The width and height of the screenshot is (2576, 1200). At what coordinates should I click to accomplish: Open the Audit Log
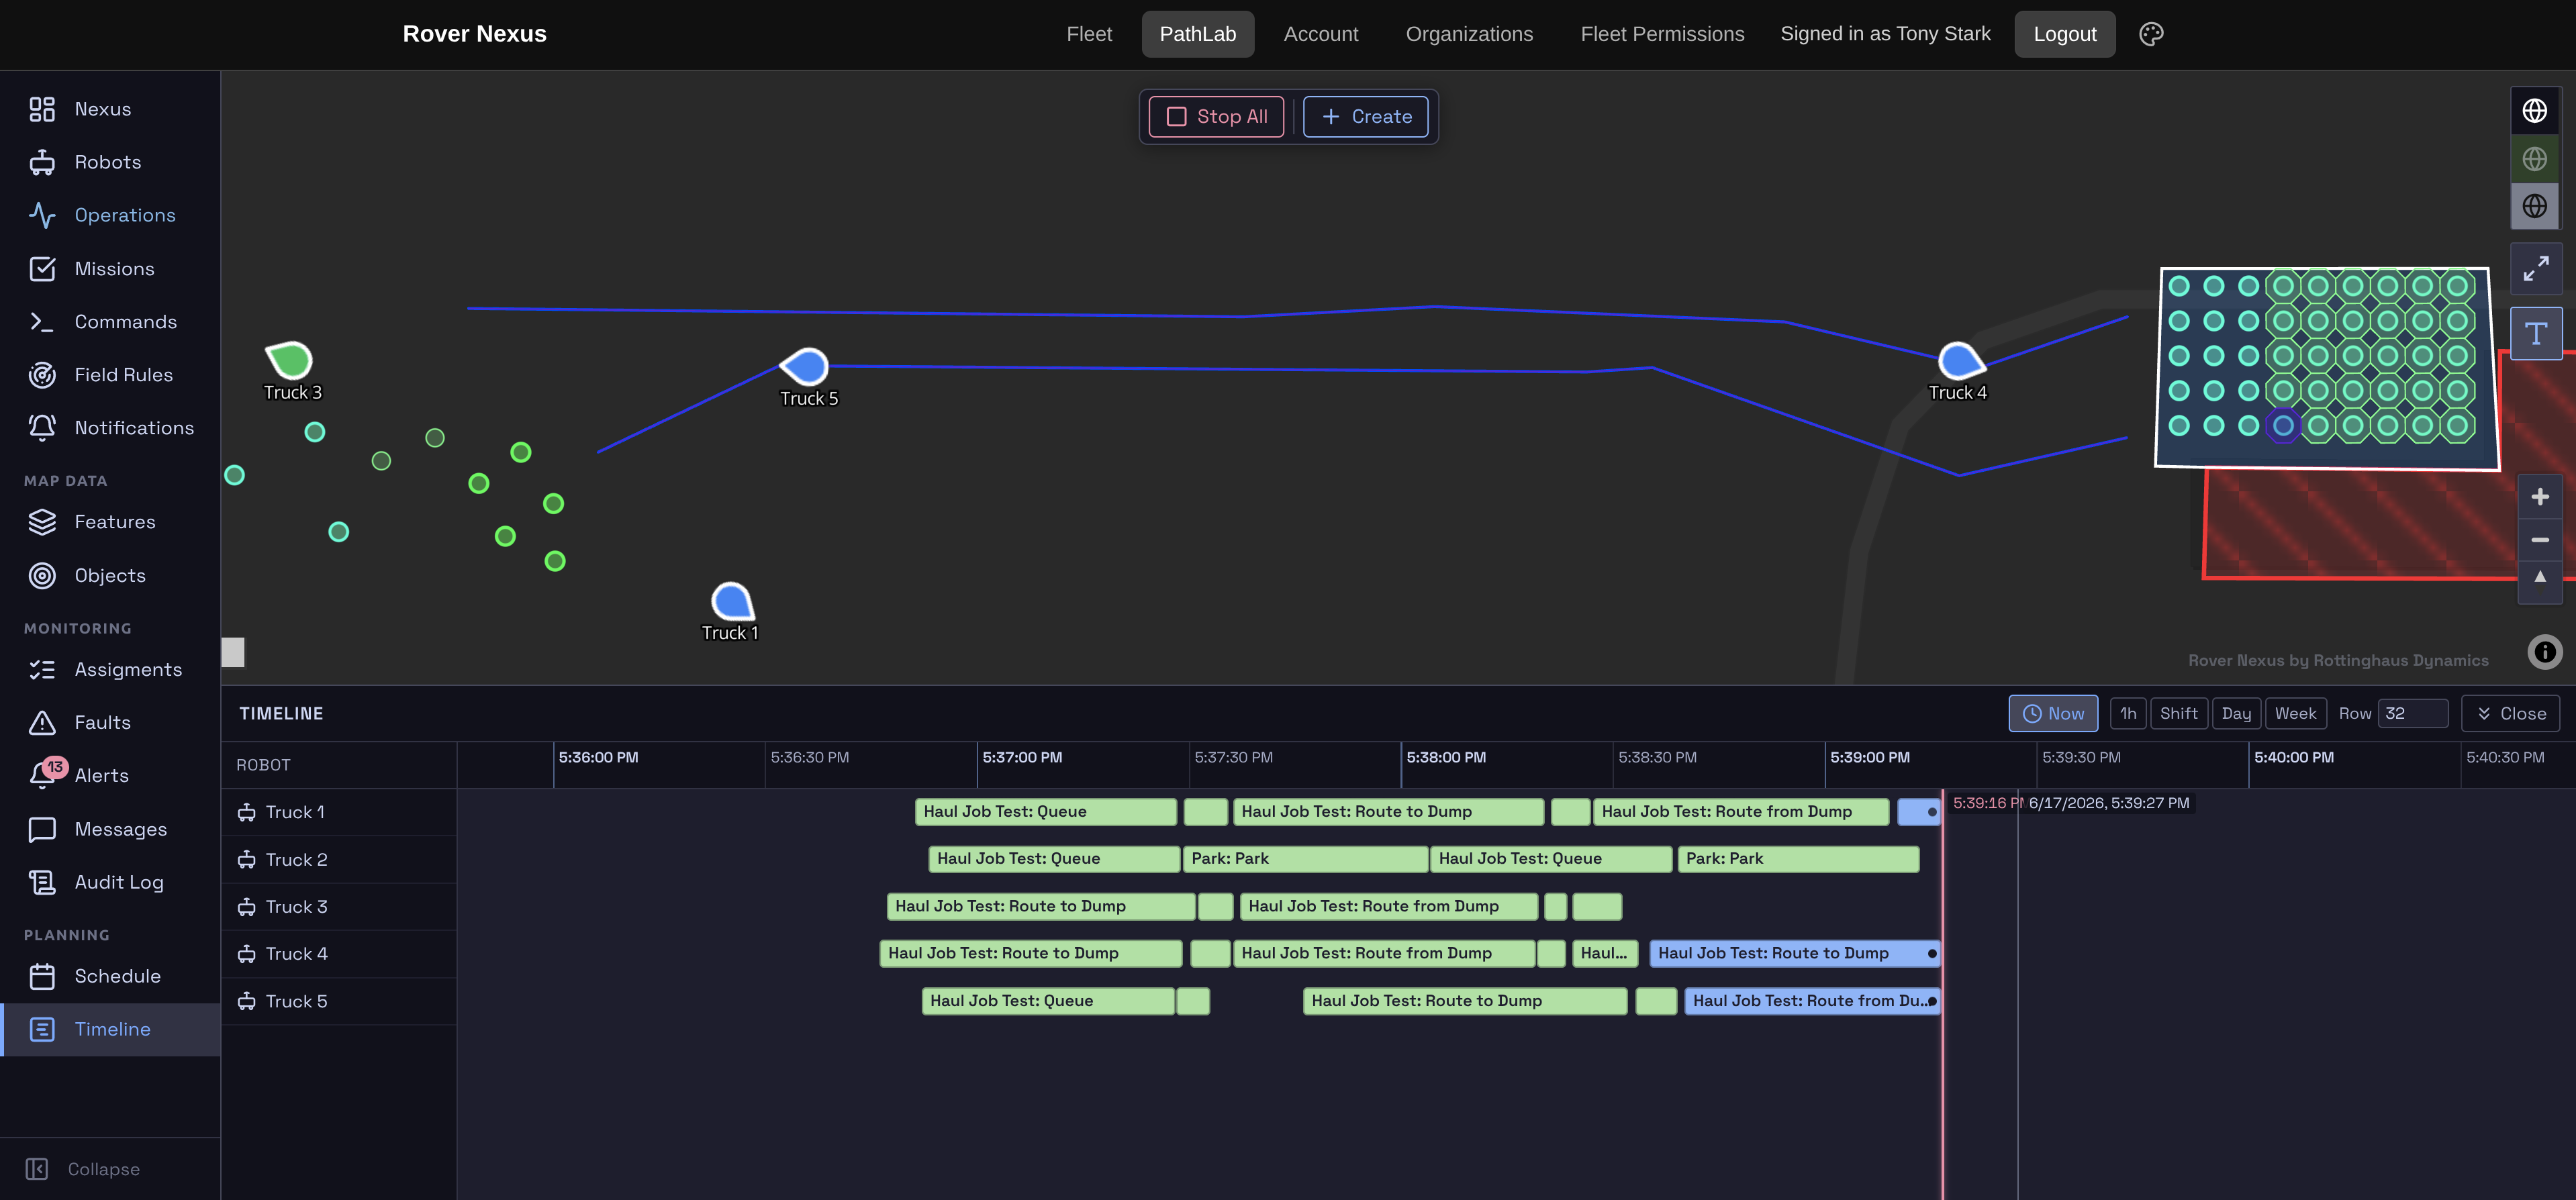pos(110,883)
